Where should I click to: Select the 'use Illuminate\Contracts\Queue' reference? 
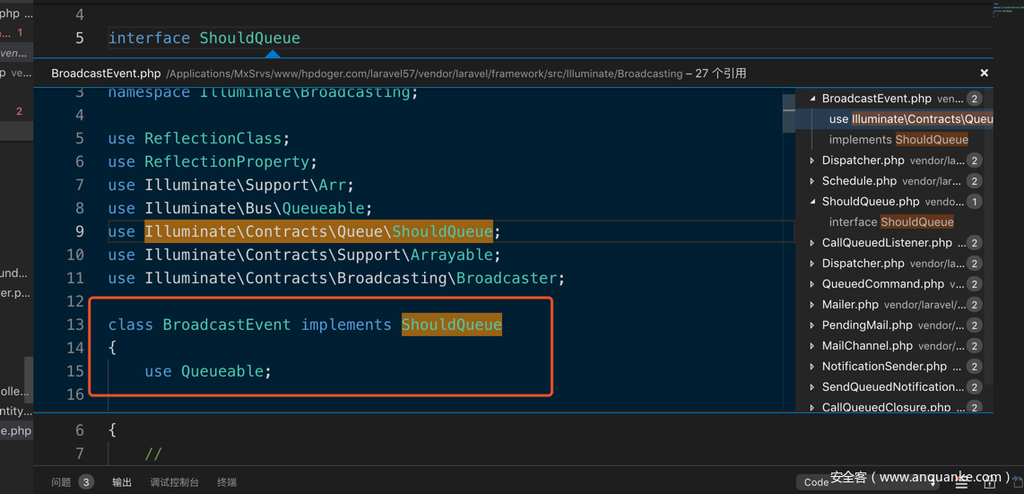pos(910,119)
